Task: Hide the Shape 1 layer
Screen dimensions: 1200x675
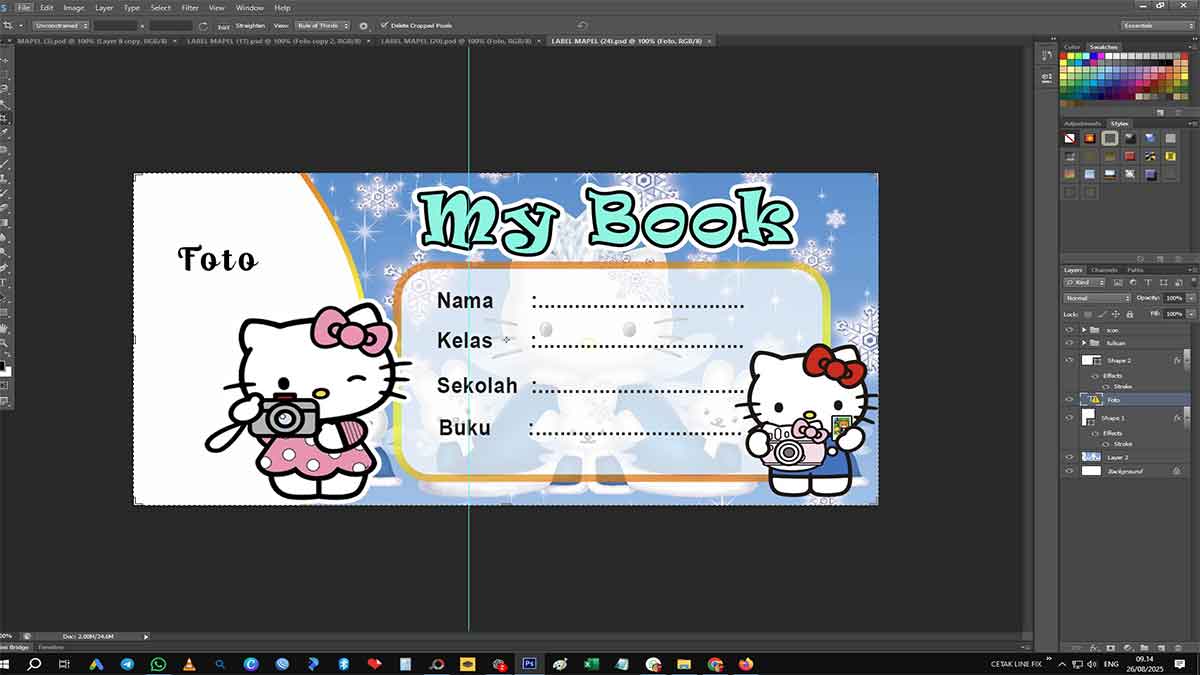Action: coord(1069,418)
